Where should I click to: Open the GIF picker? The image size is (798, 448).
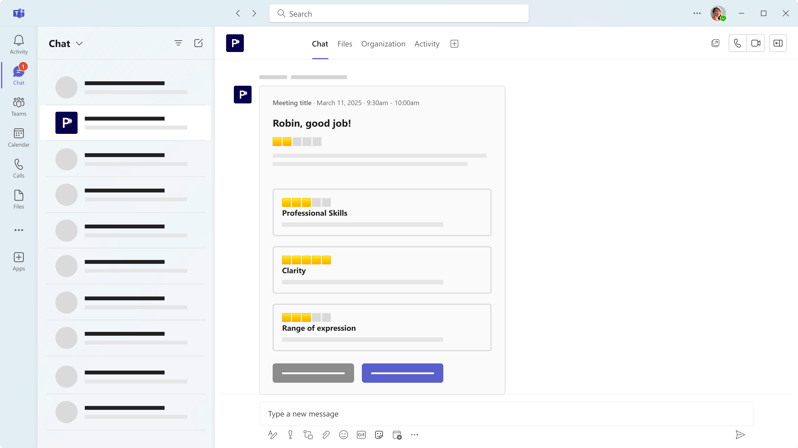coord(361,435)
